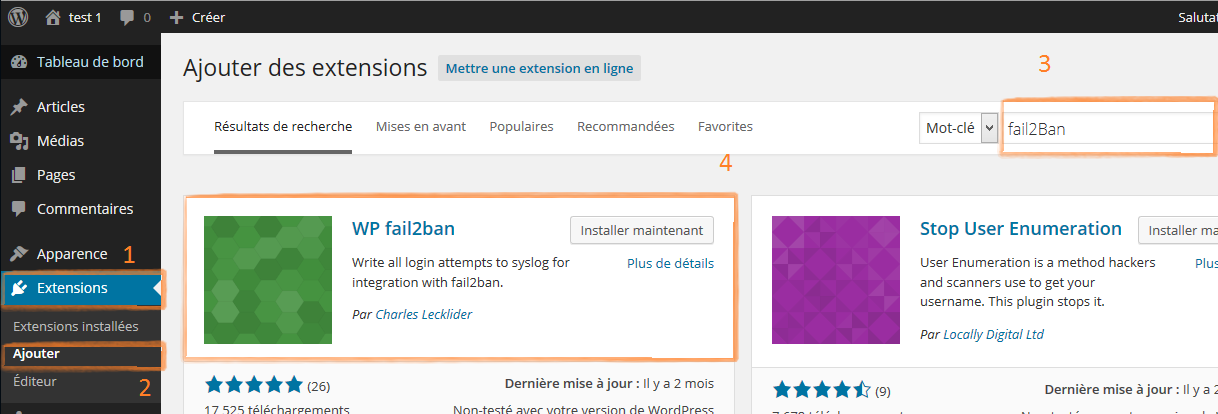Screen dimensions: 1218x414
Task: Open the Éditeur submenu item
Action: (35, 381)
